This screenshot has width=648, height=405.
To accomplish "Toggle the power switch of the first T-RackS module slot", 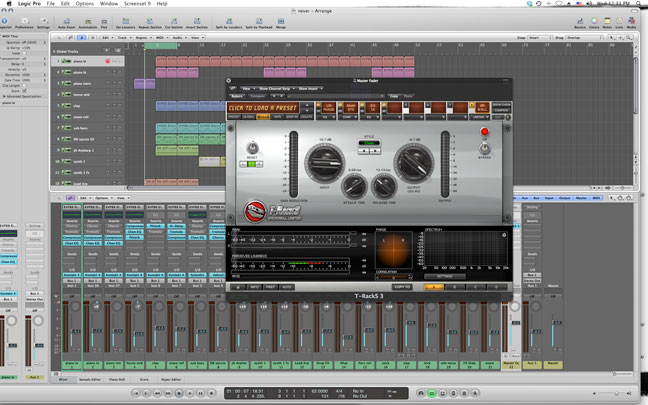I will pyautogui.click(x=318, y=105).
